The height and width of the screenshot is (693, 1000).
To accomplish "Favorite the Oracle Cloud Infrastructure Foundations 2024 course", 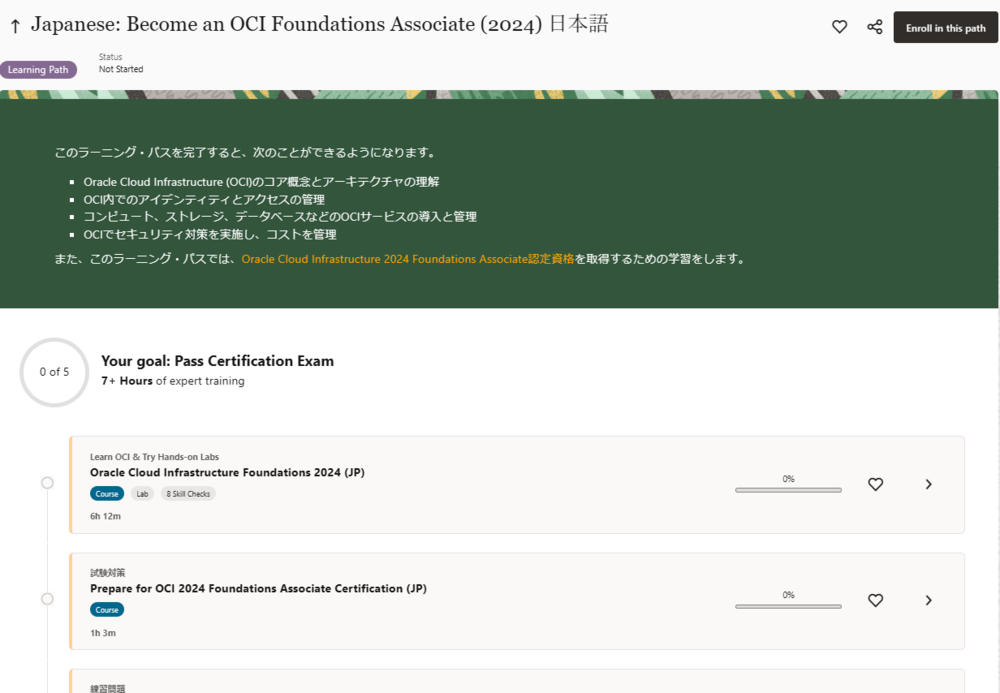I will tap(875, 484).
